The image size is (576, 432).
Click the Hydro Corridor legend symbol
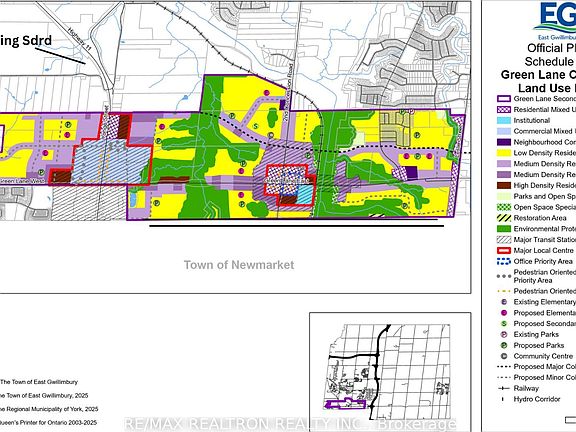tap(504, 399)
